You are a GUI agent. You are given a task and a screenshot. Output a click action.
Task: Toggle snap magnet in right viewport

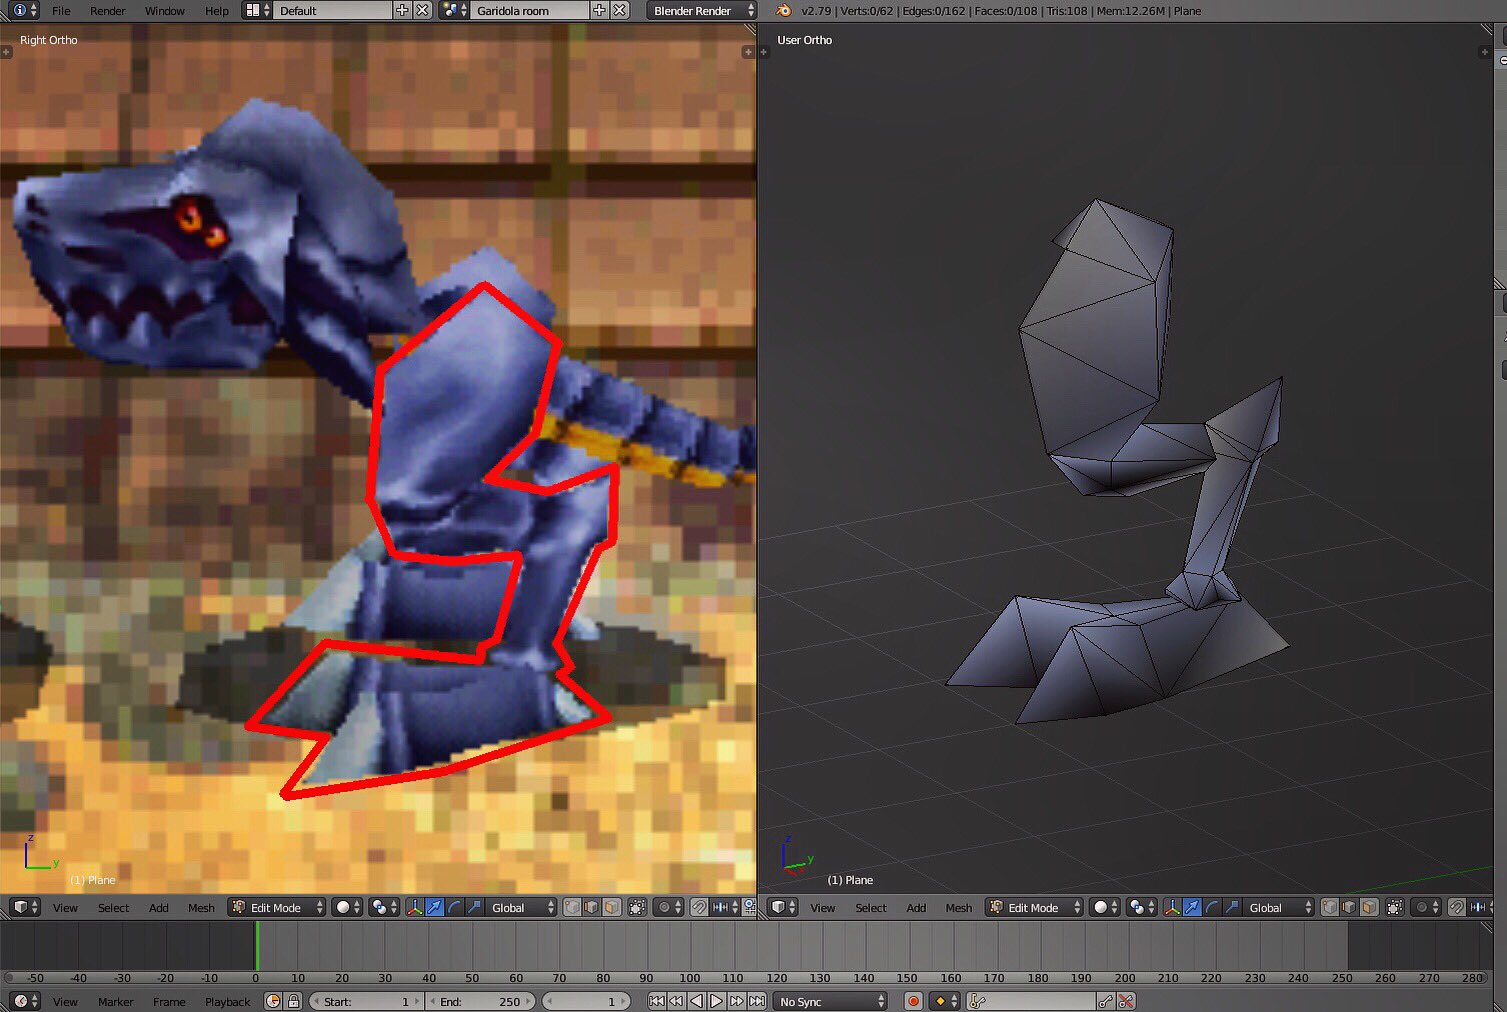click(x=1457, y=907)
